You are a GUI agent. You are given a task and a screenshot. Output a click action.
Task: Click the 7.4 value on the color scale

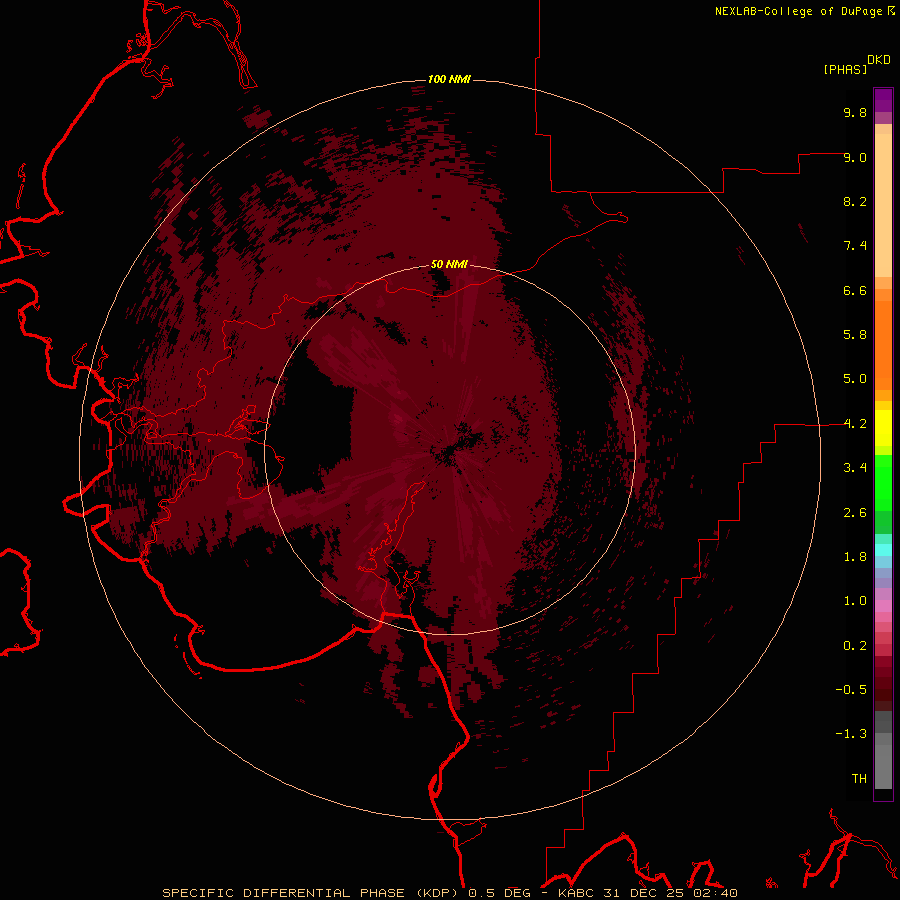pyautogui.click(x=855, y=246)
